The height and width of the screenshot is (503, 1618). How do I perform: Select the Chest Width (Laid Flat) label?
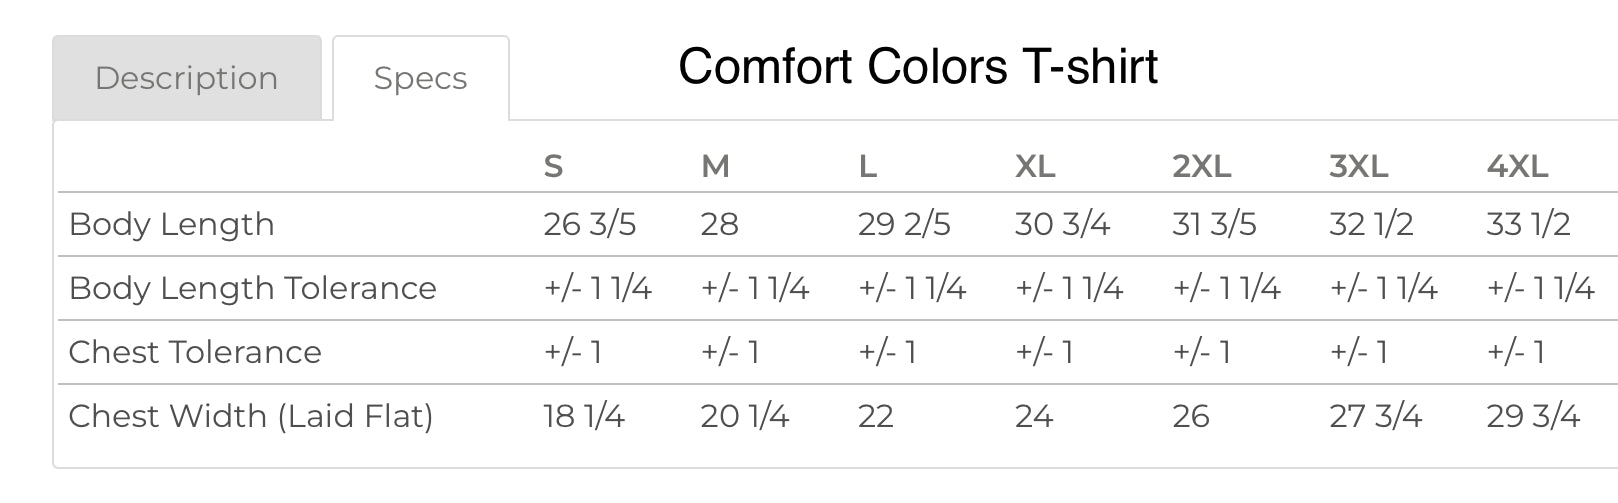[250, 416]
